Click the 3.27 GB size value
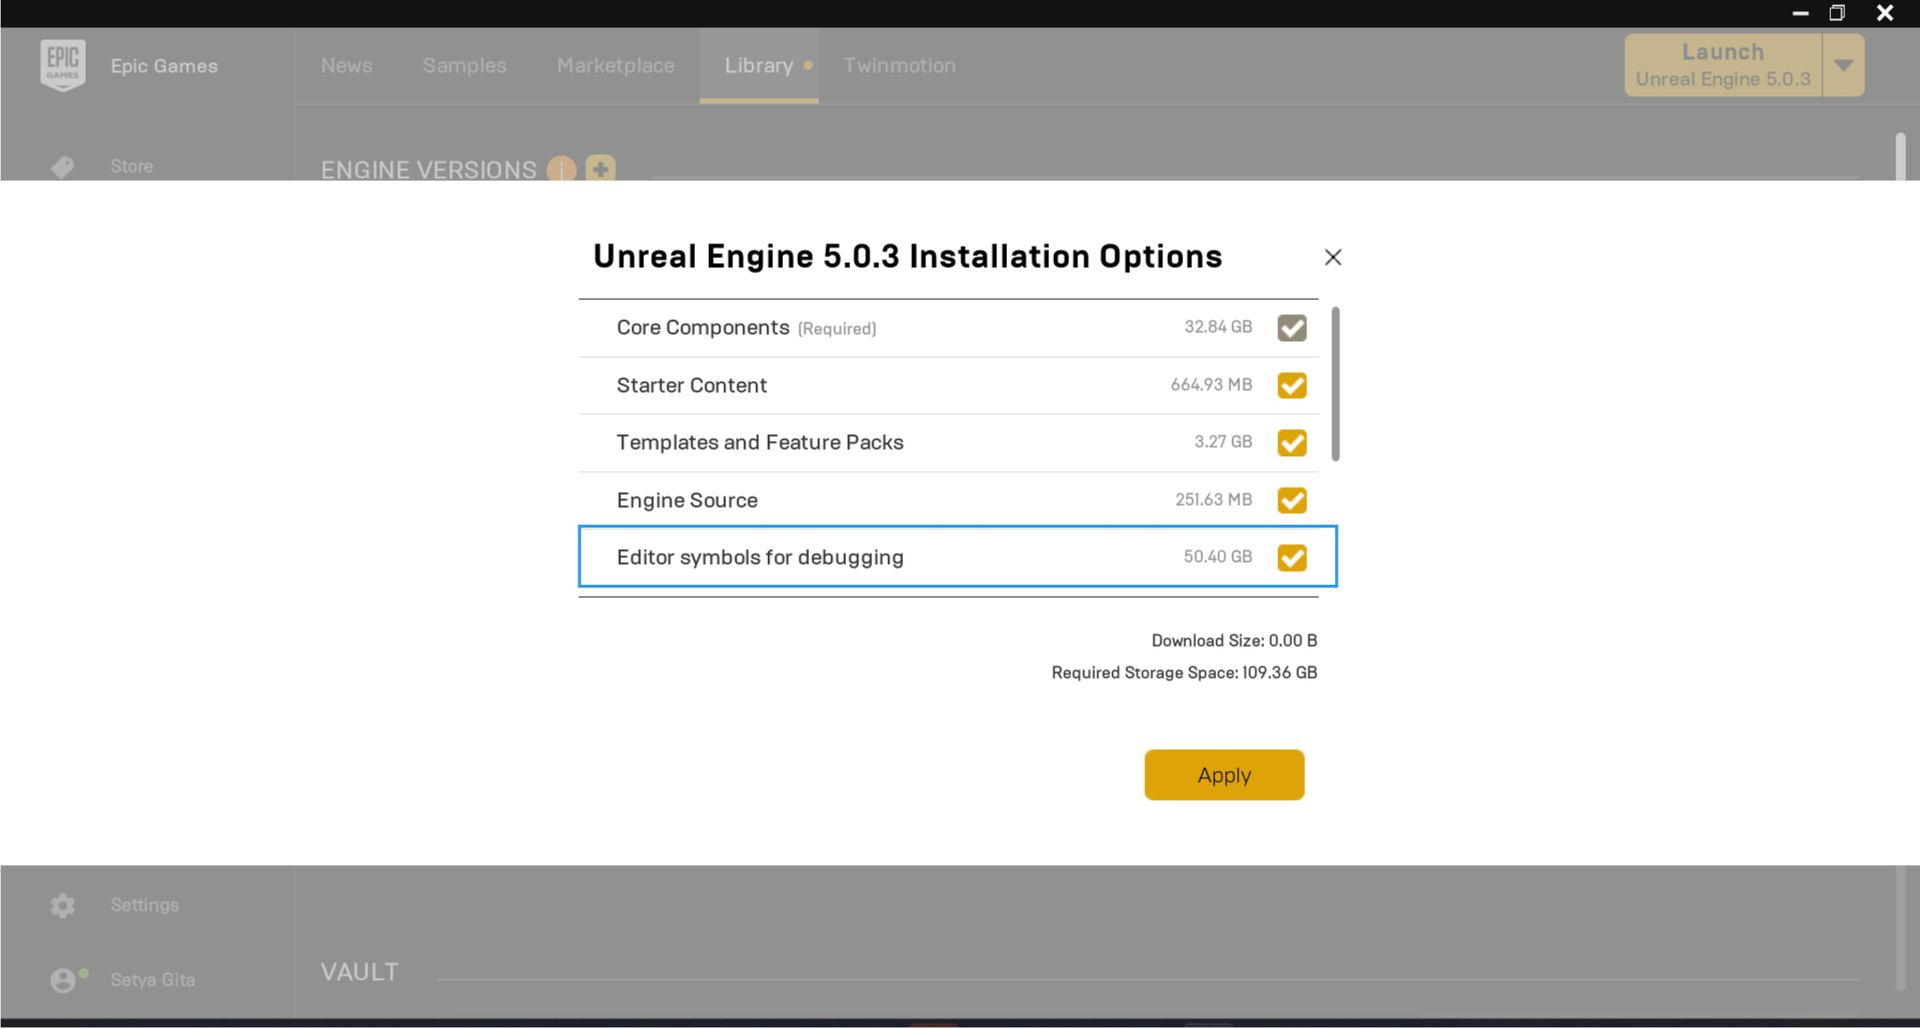 [x=1222, y=442]
